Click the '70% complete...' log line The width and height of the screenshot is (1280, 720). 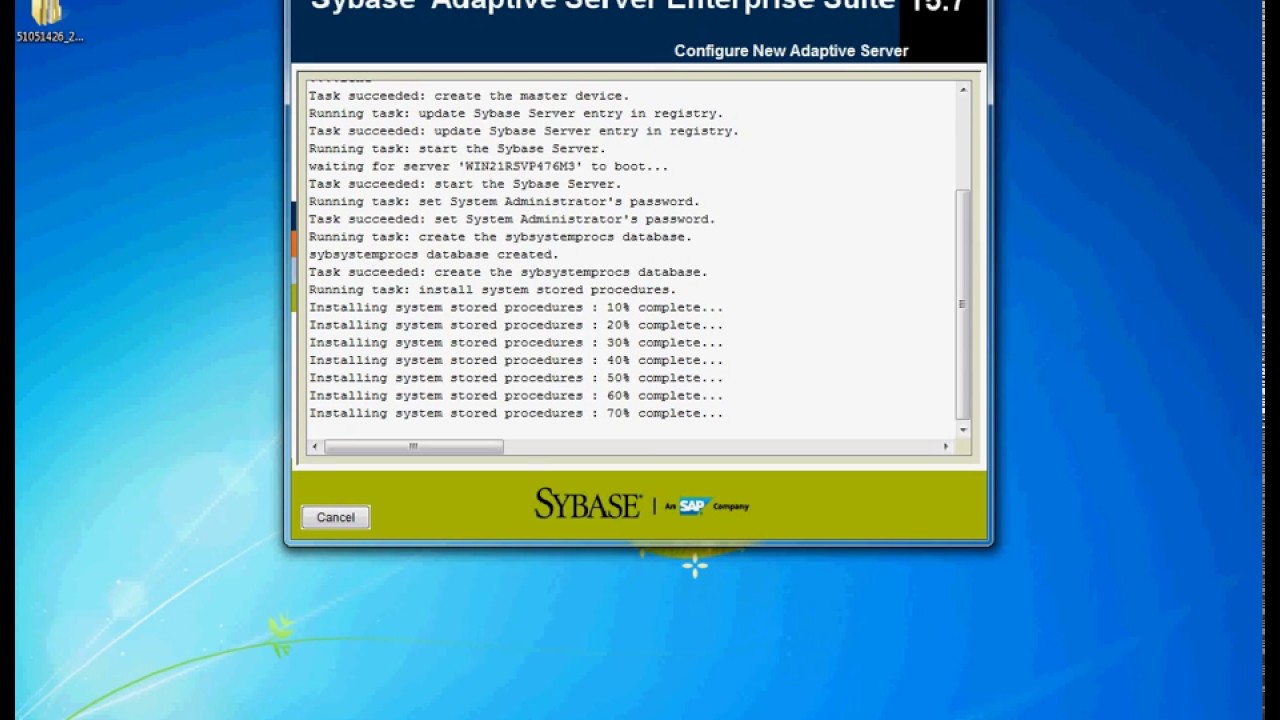[x=516, y=413]
